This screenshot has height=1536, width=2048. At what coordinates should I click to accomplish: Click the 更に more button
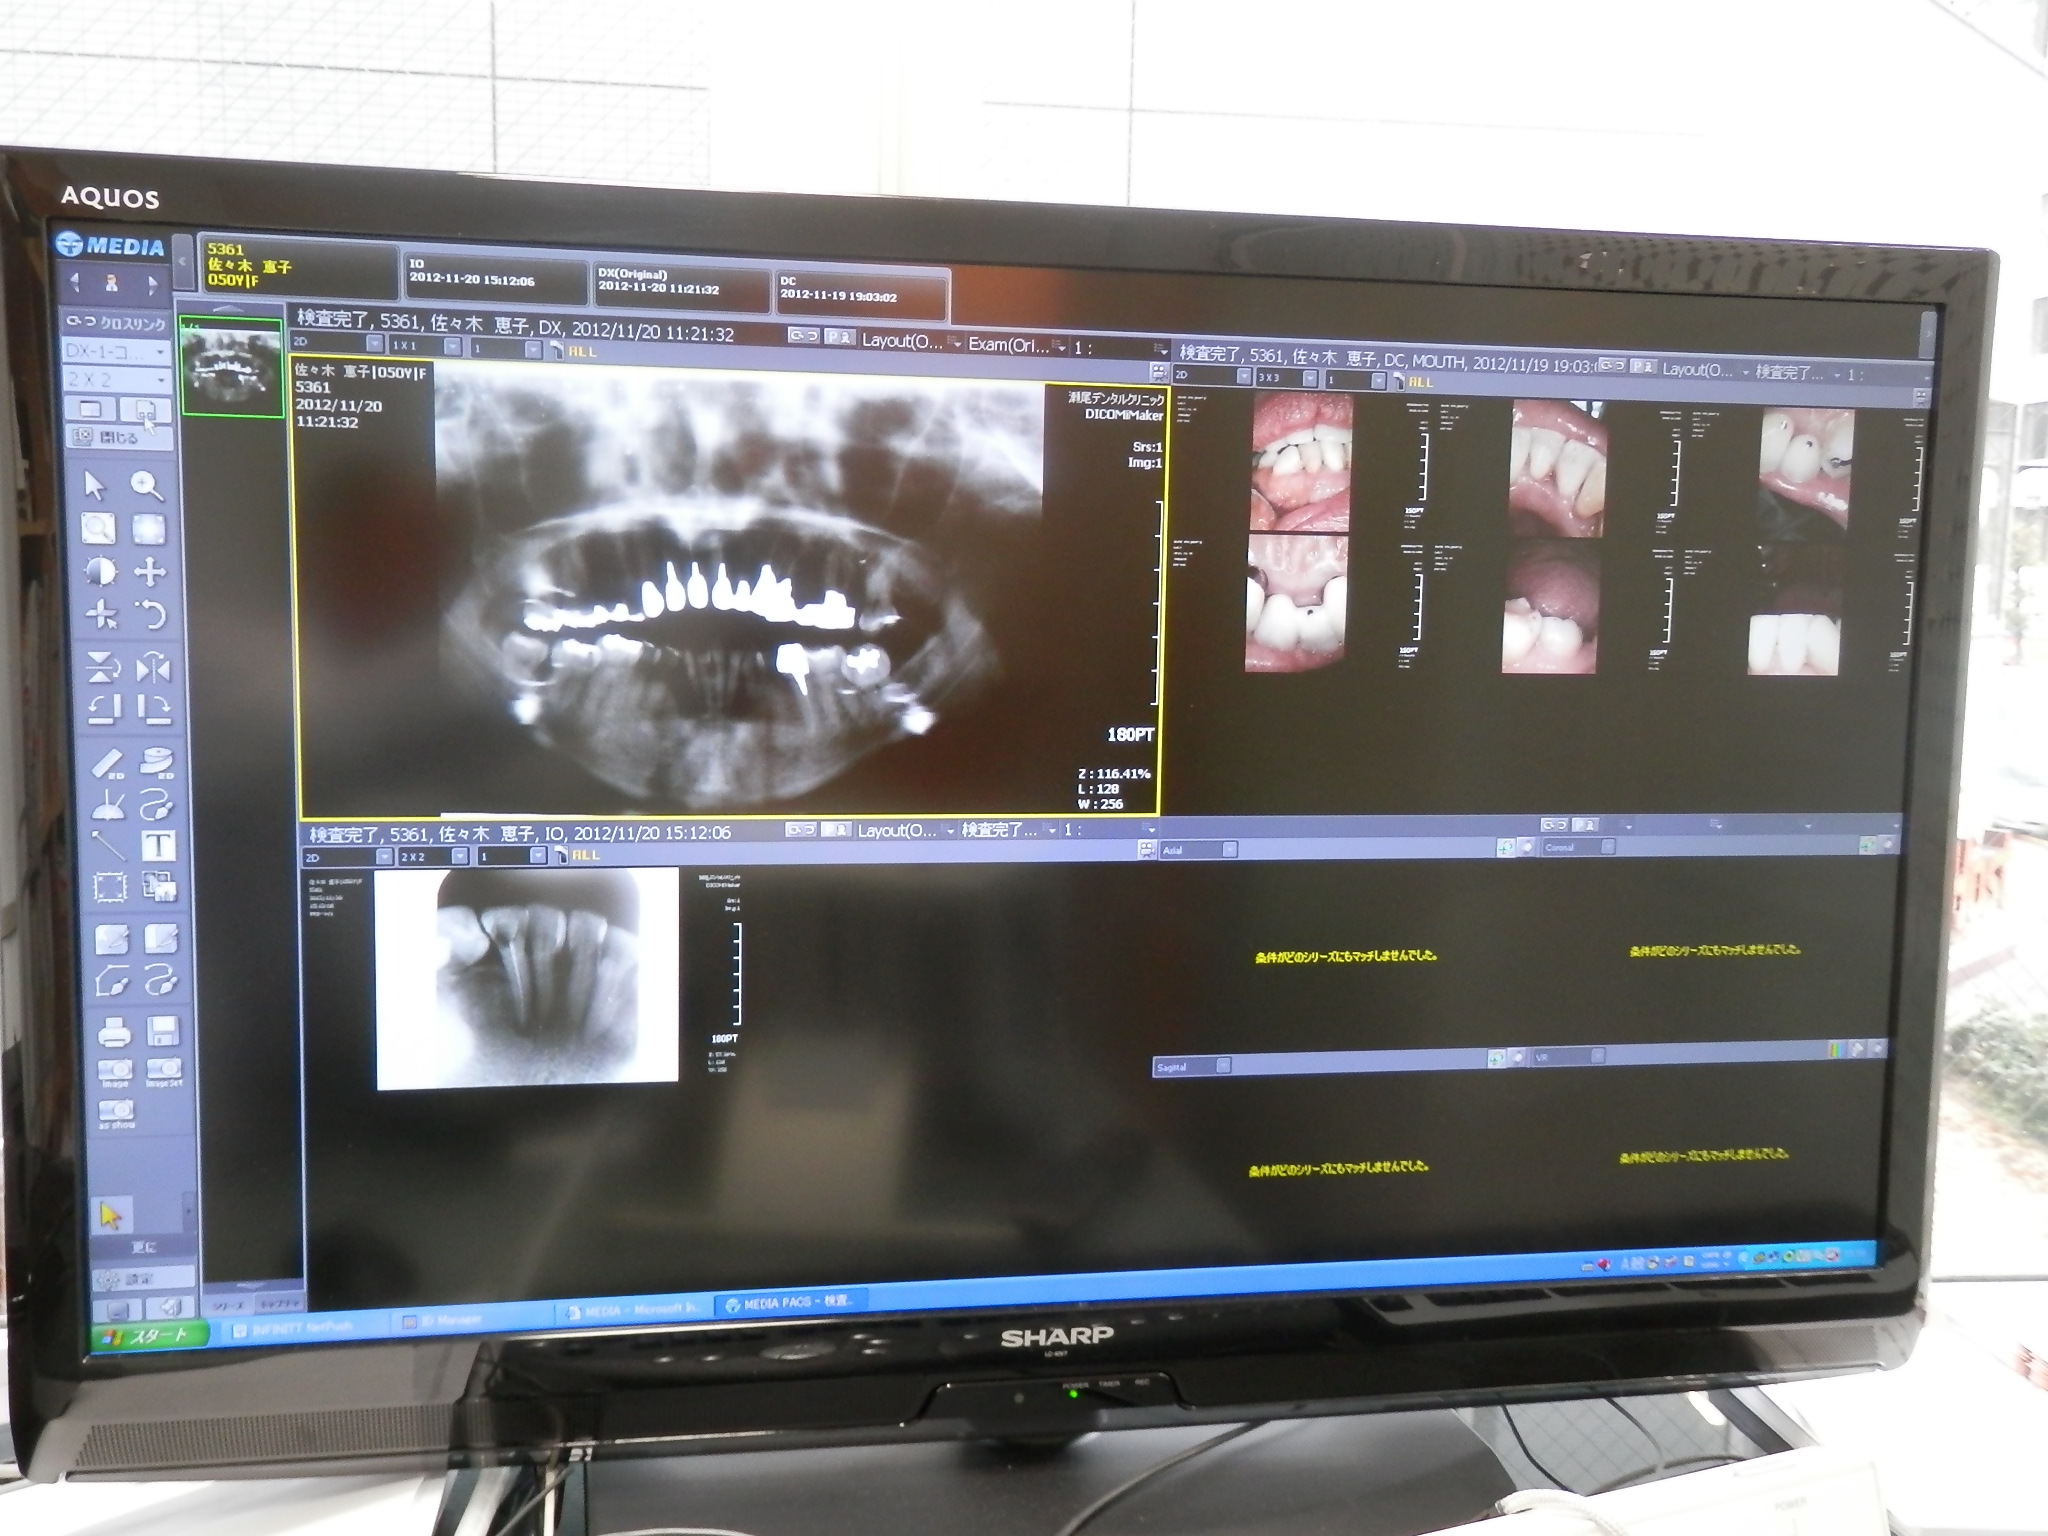coord(144,1247)
